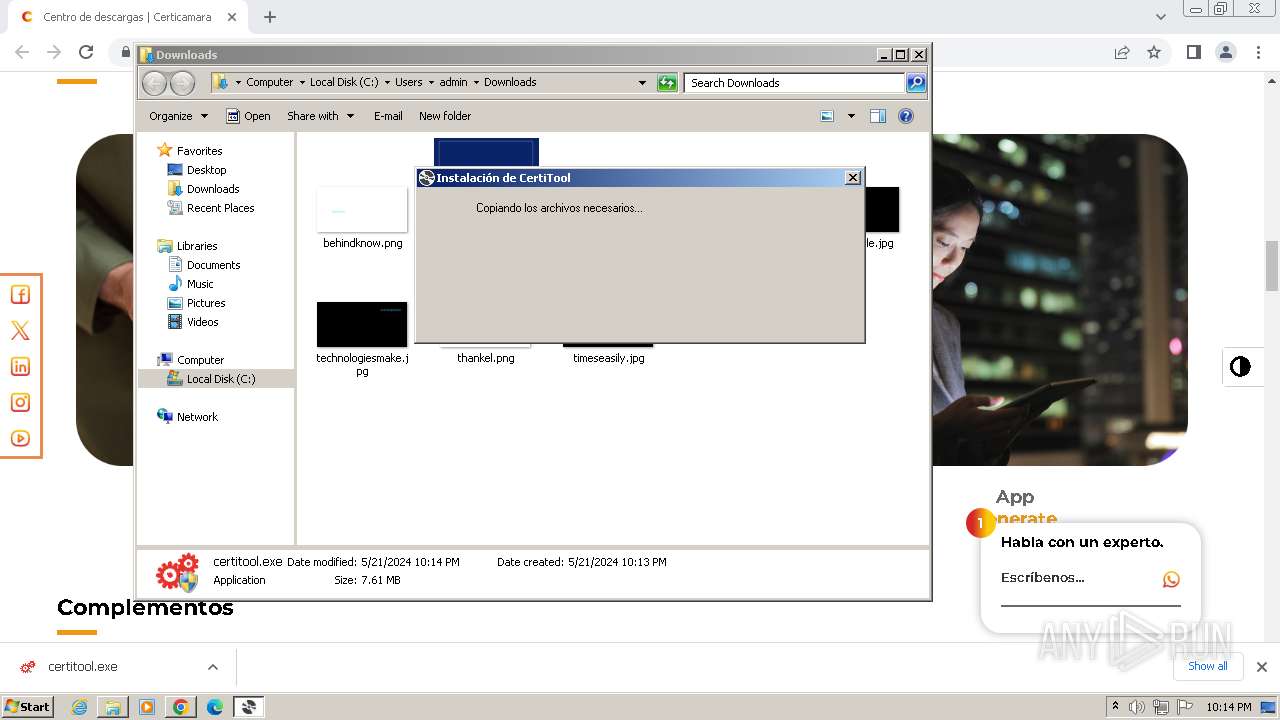1280x720 pixels.
Task: Click Downloads in the address breadcrumb
Action: click(x=510, y=82)
